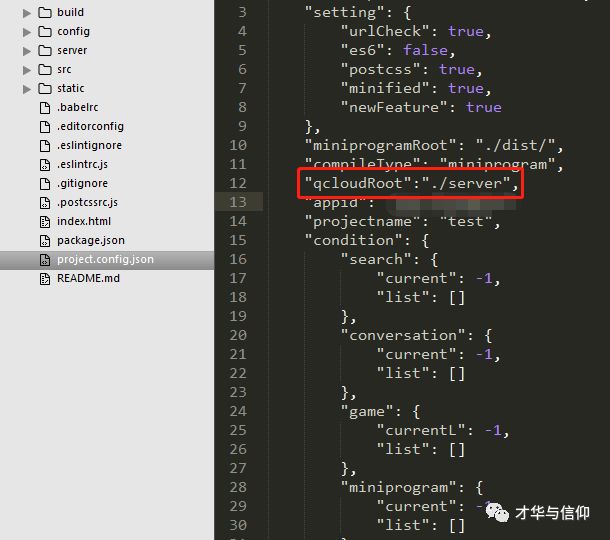Click the "projectname" key text
The height and width of the screenshot is (540, 610).
[363, 221]
